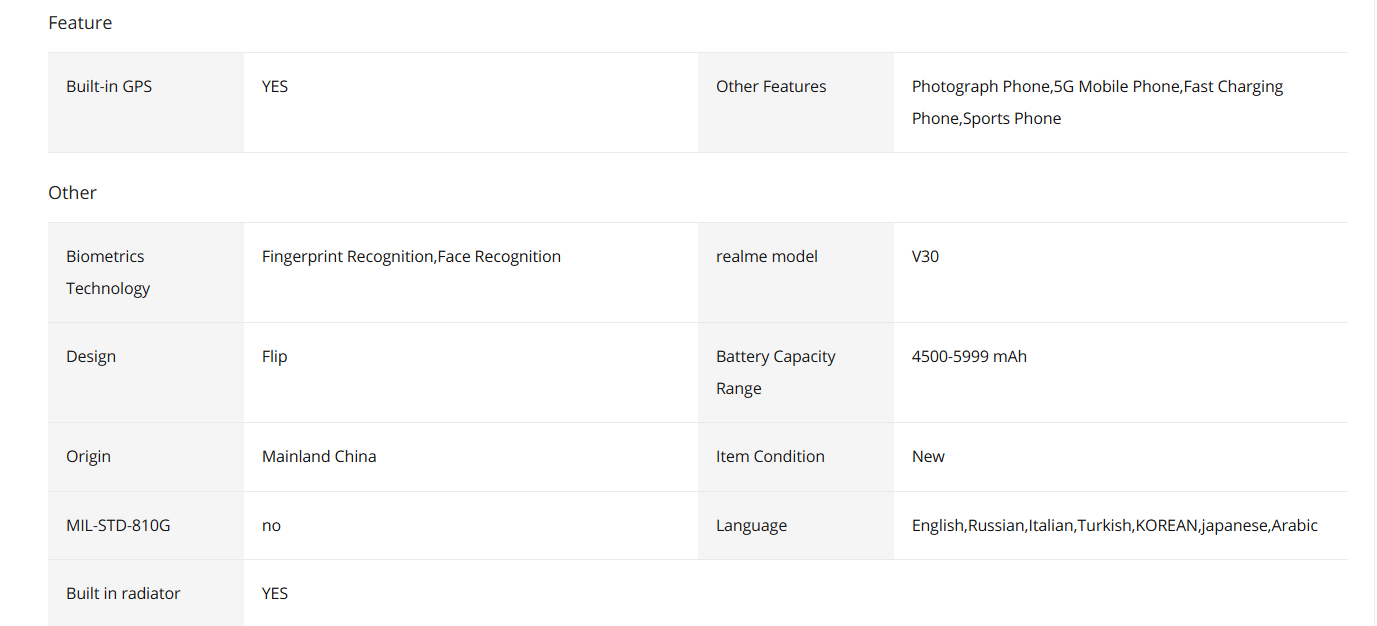Select the V30 model value

point(925,256)
